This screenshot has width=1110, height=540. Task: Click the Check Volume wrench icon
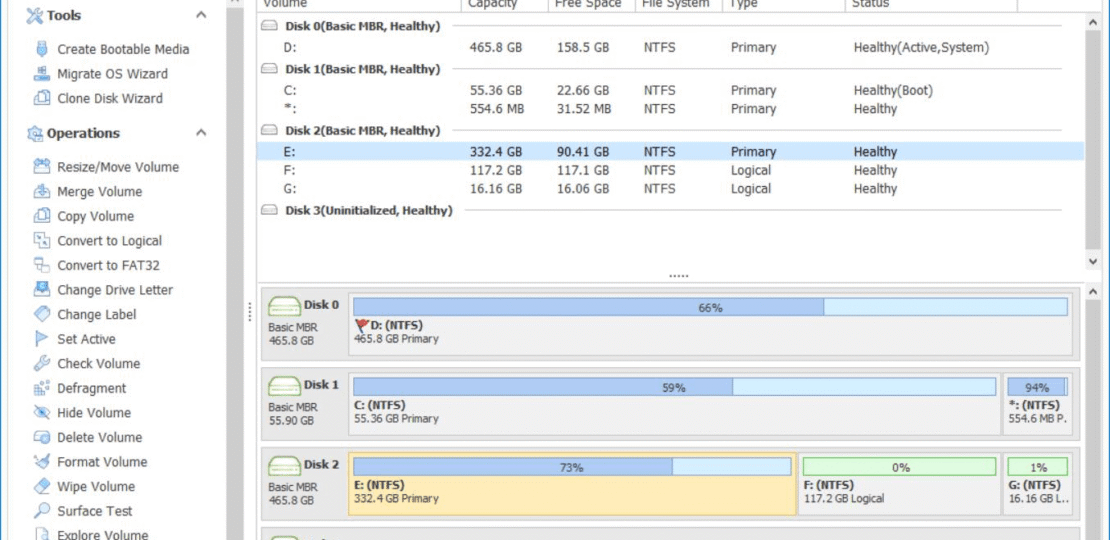coord(42,364)
